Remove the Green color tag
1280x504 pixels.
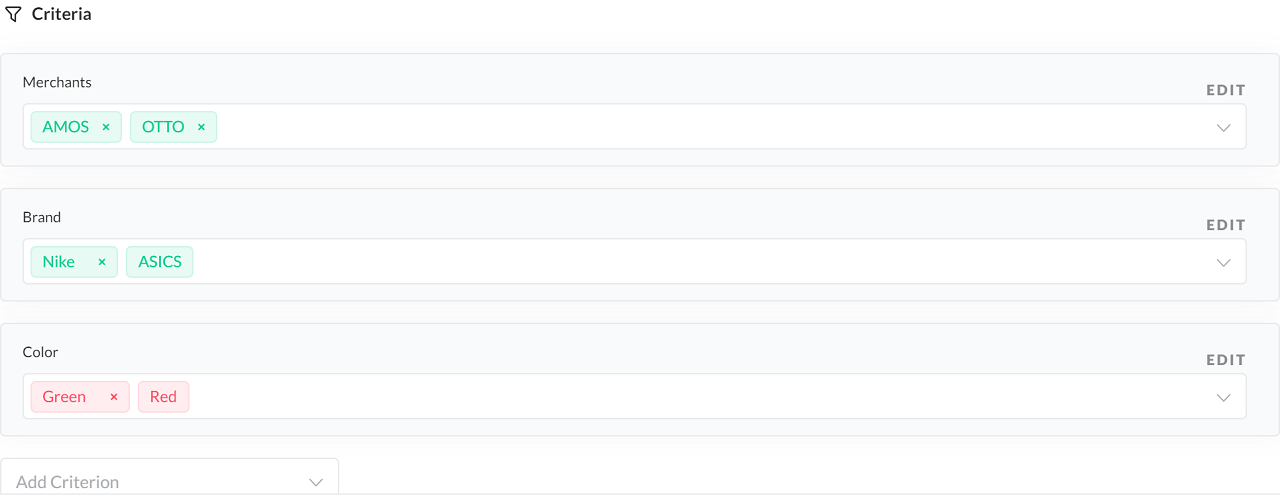[x=114, y=397]
